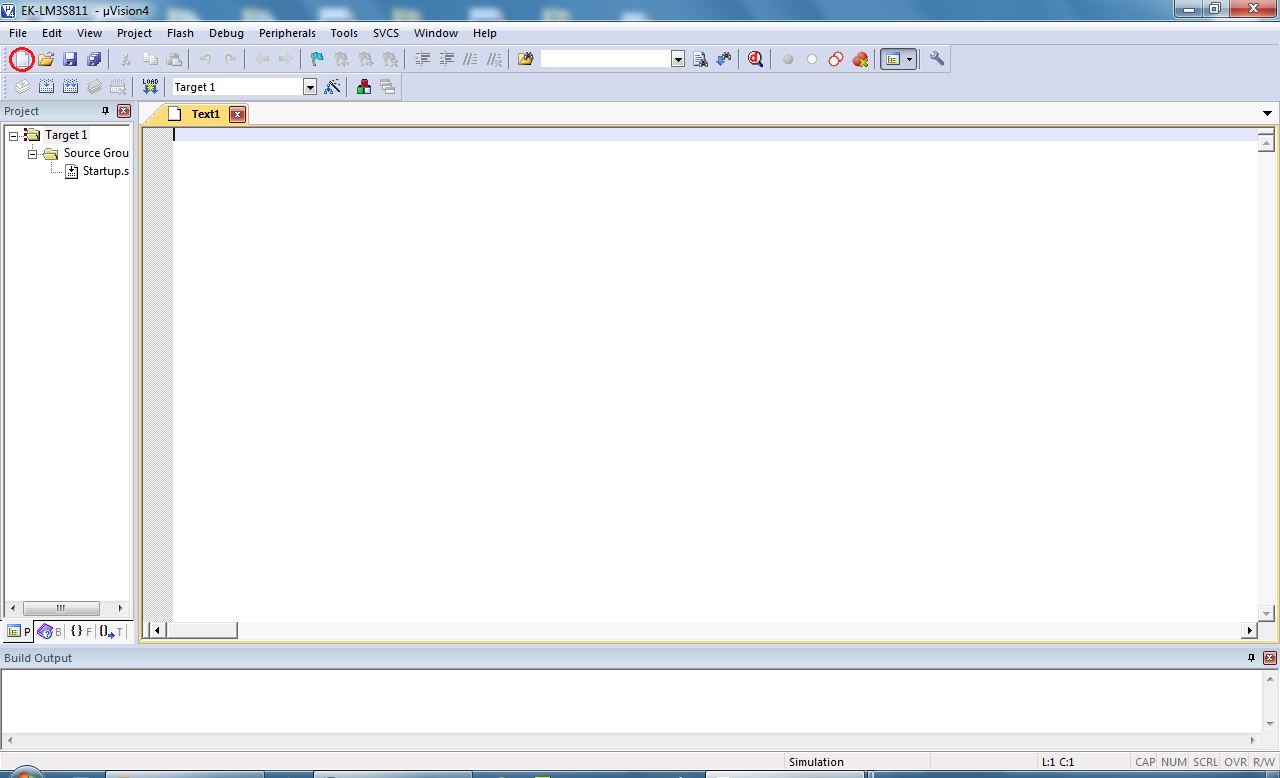Save the current file
Image resolution: width=1280 pixels, height=778 pixels.
pyautogui.click(x=70, y=59)
